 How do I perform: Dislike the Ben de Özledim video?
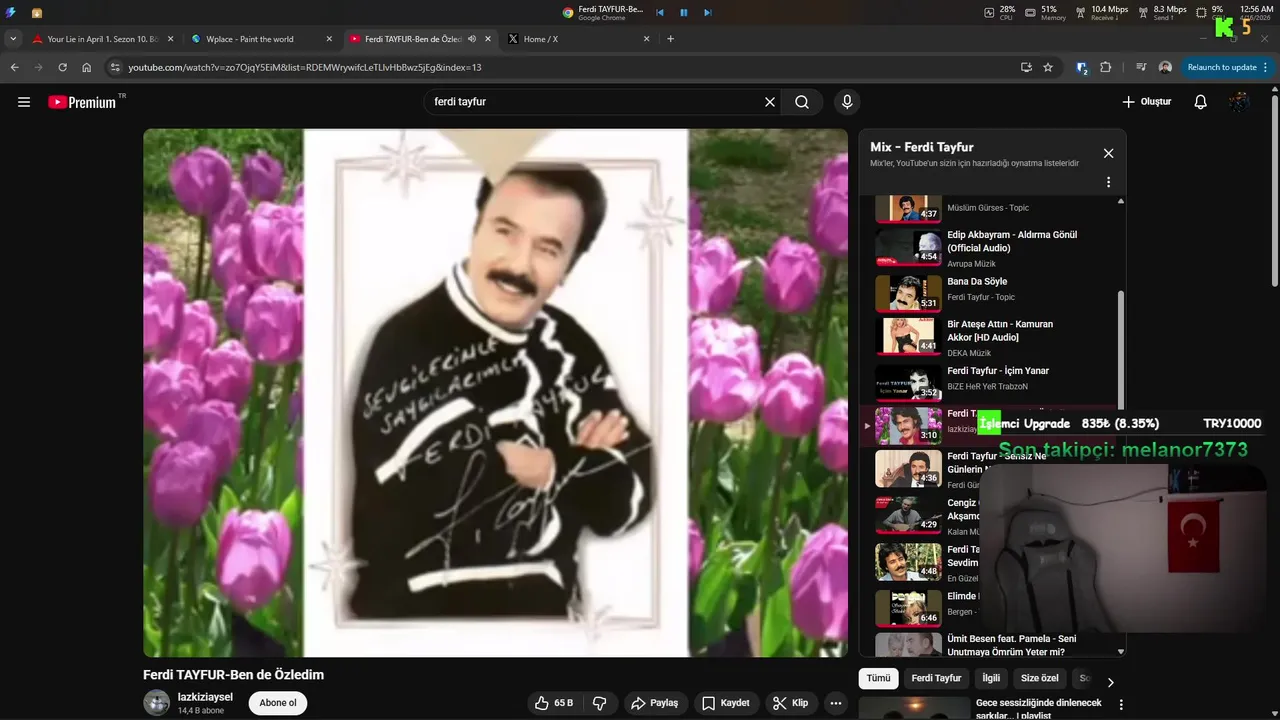600,703
